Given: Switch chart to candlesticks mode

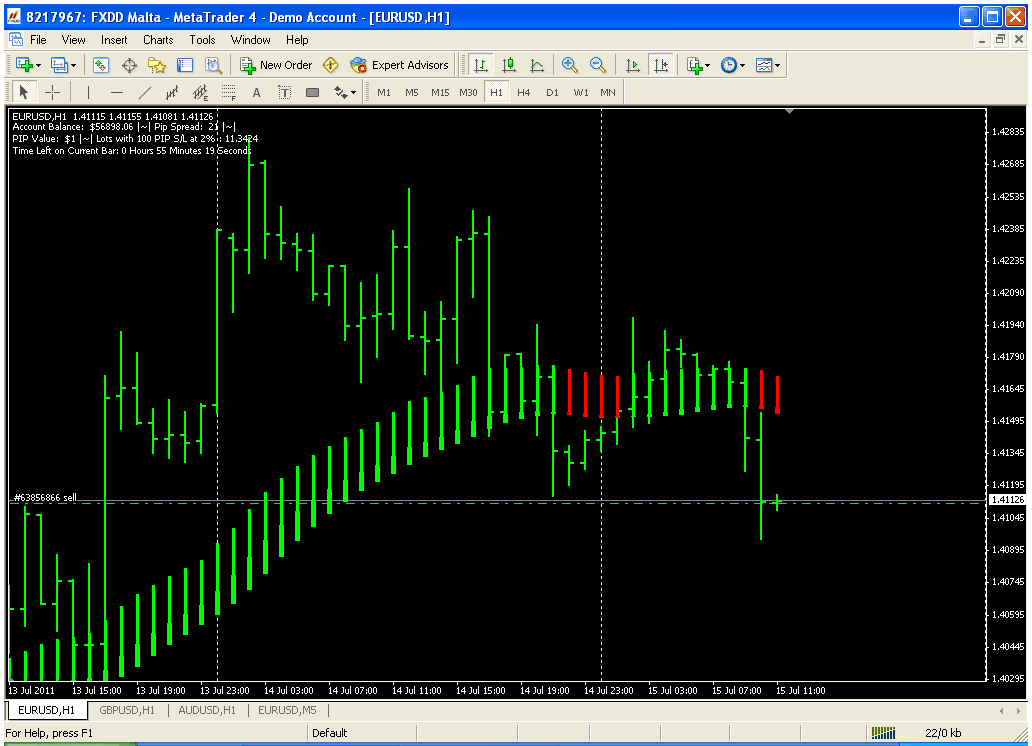Looking at the screenshot, I should coord(509,65).
